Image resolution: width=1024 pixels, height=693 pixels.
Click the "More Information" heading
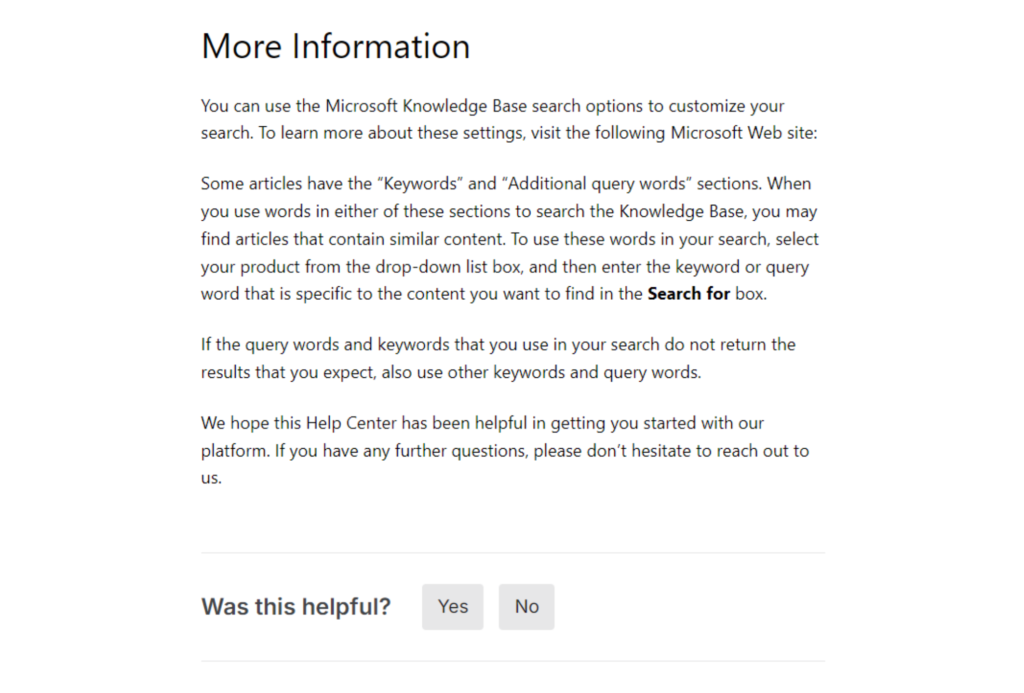335,47
